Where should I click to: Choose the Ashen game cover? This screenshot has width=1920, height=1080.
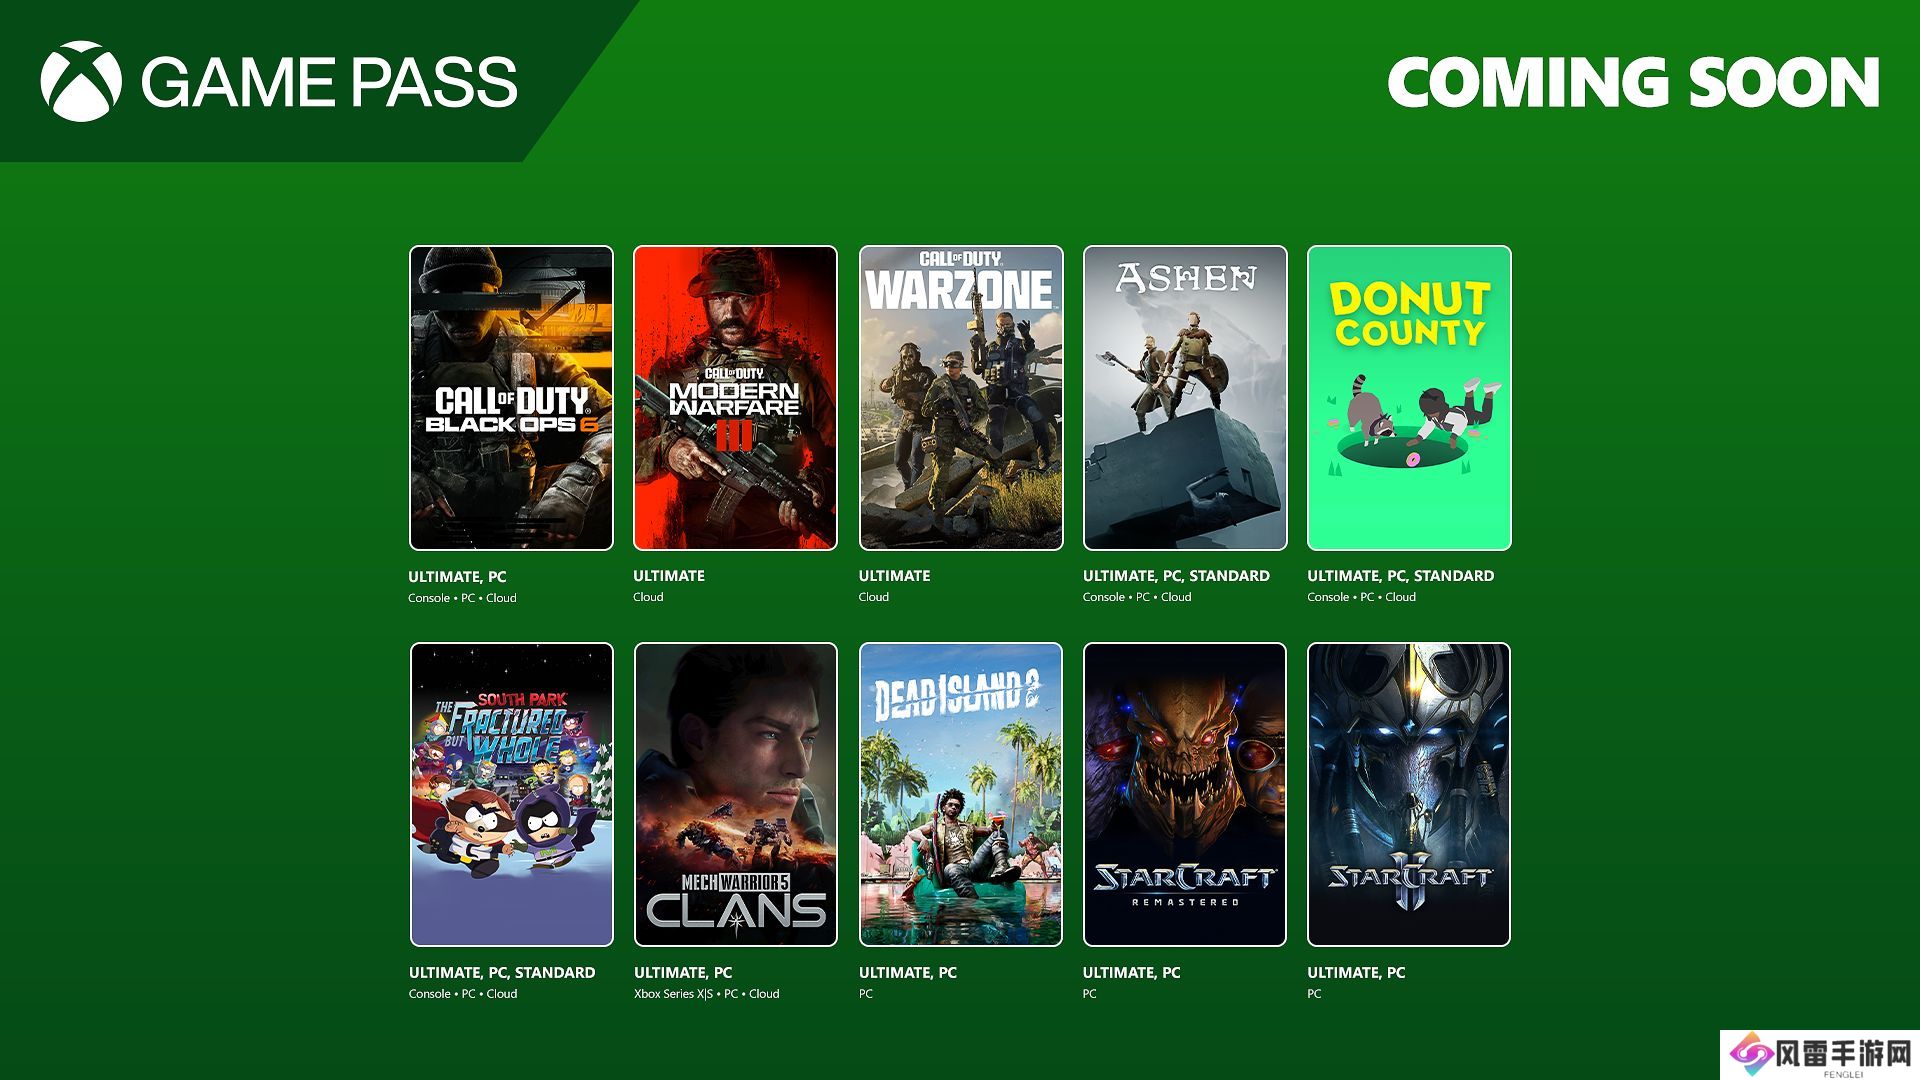1185,398
